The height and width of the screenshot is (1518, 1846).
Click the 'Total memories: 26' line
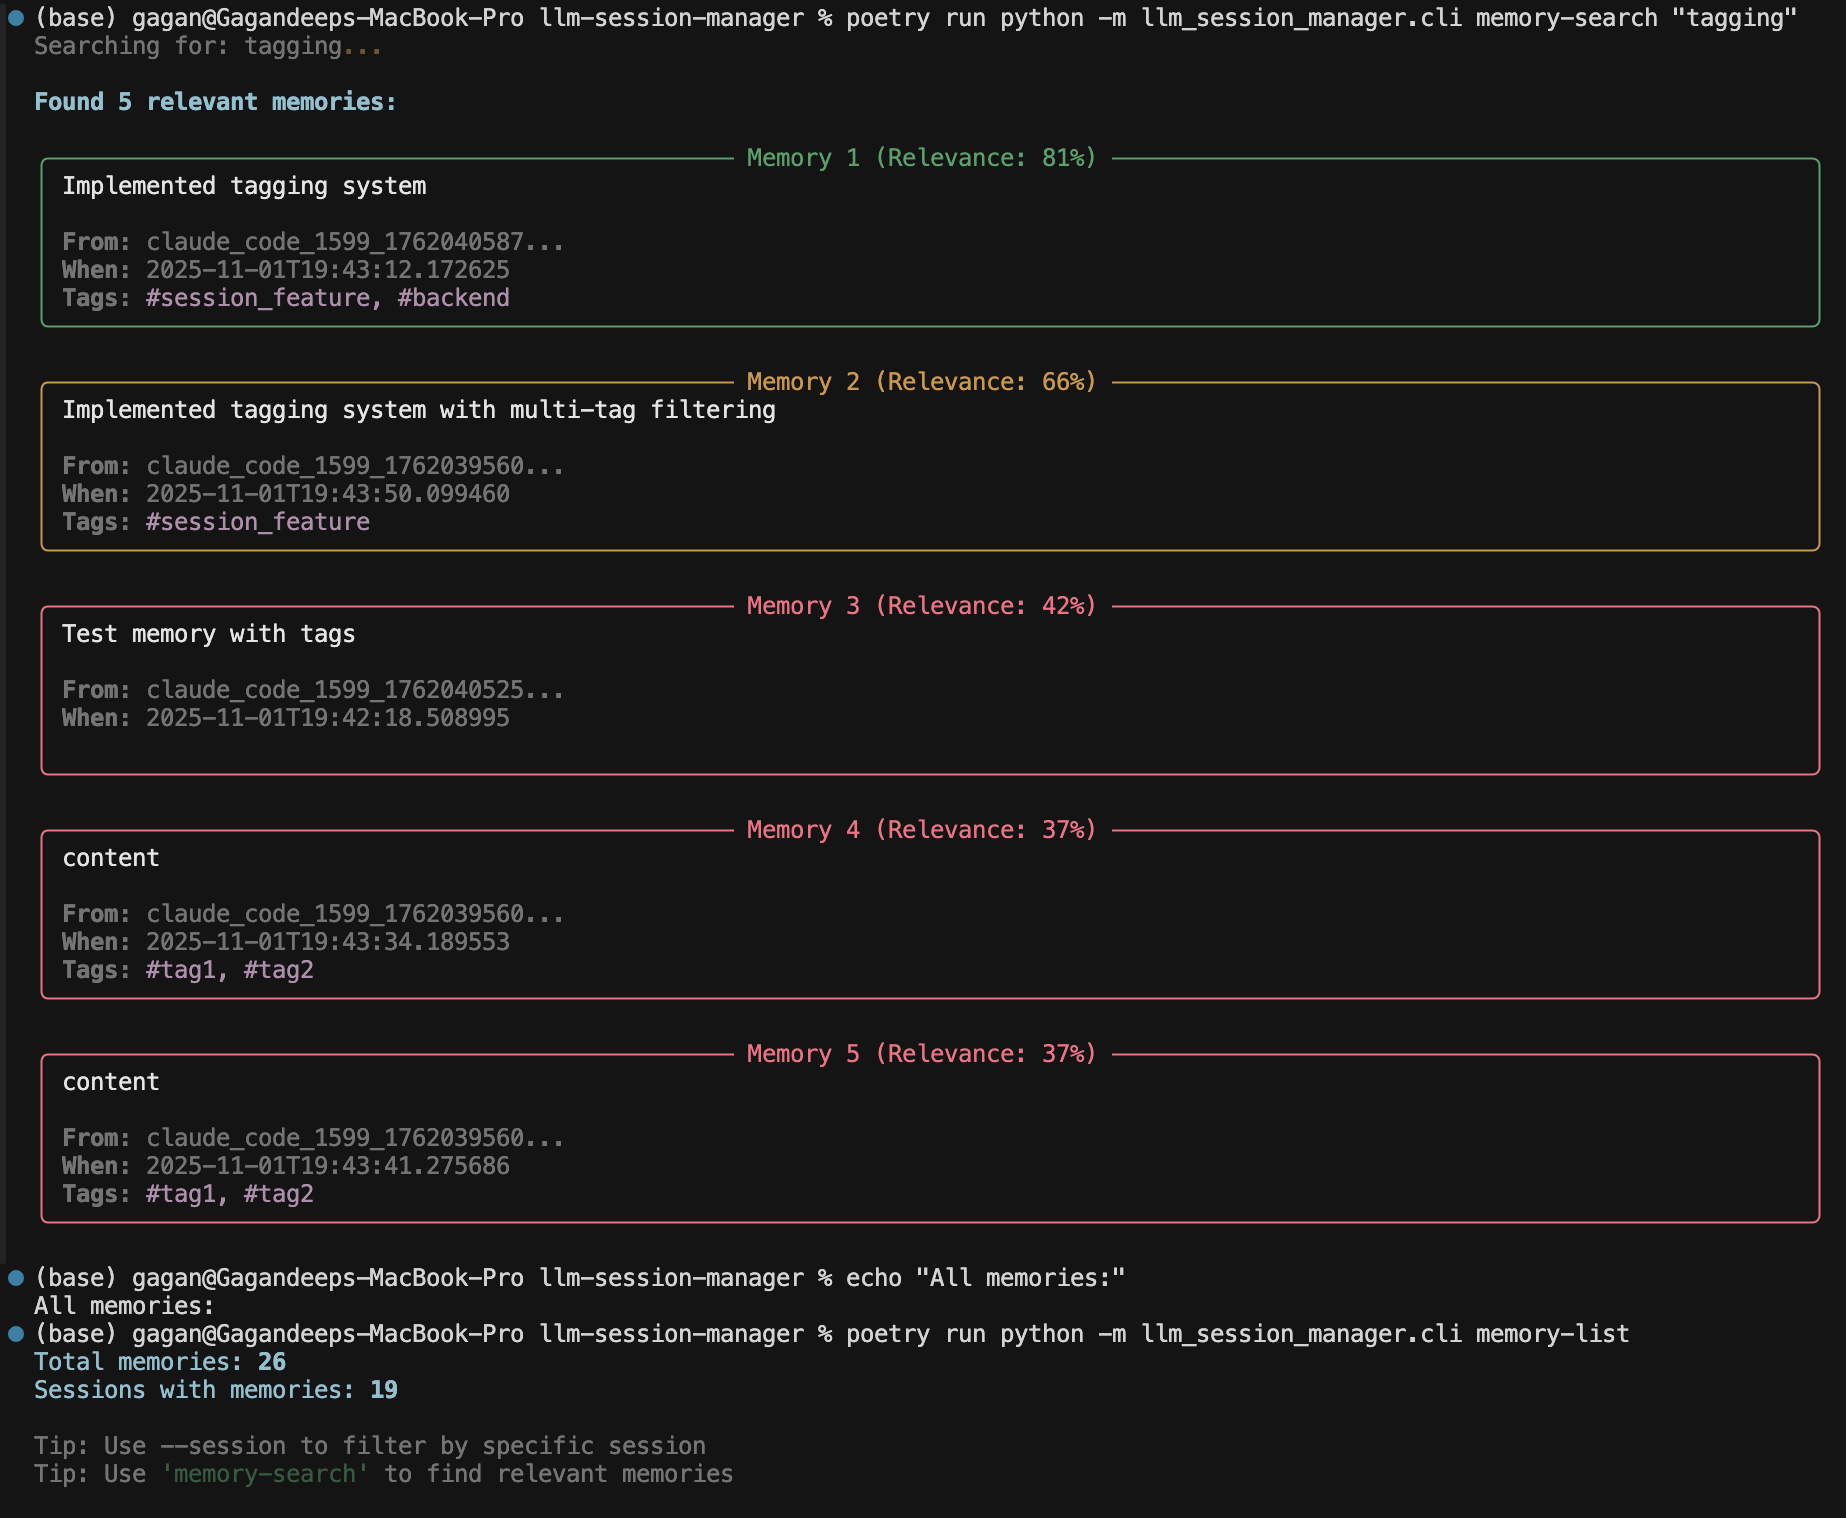point(160,1362)
